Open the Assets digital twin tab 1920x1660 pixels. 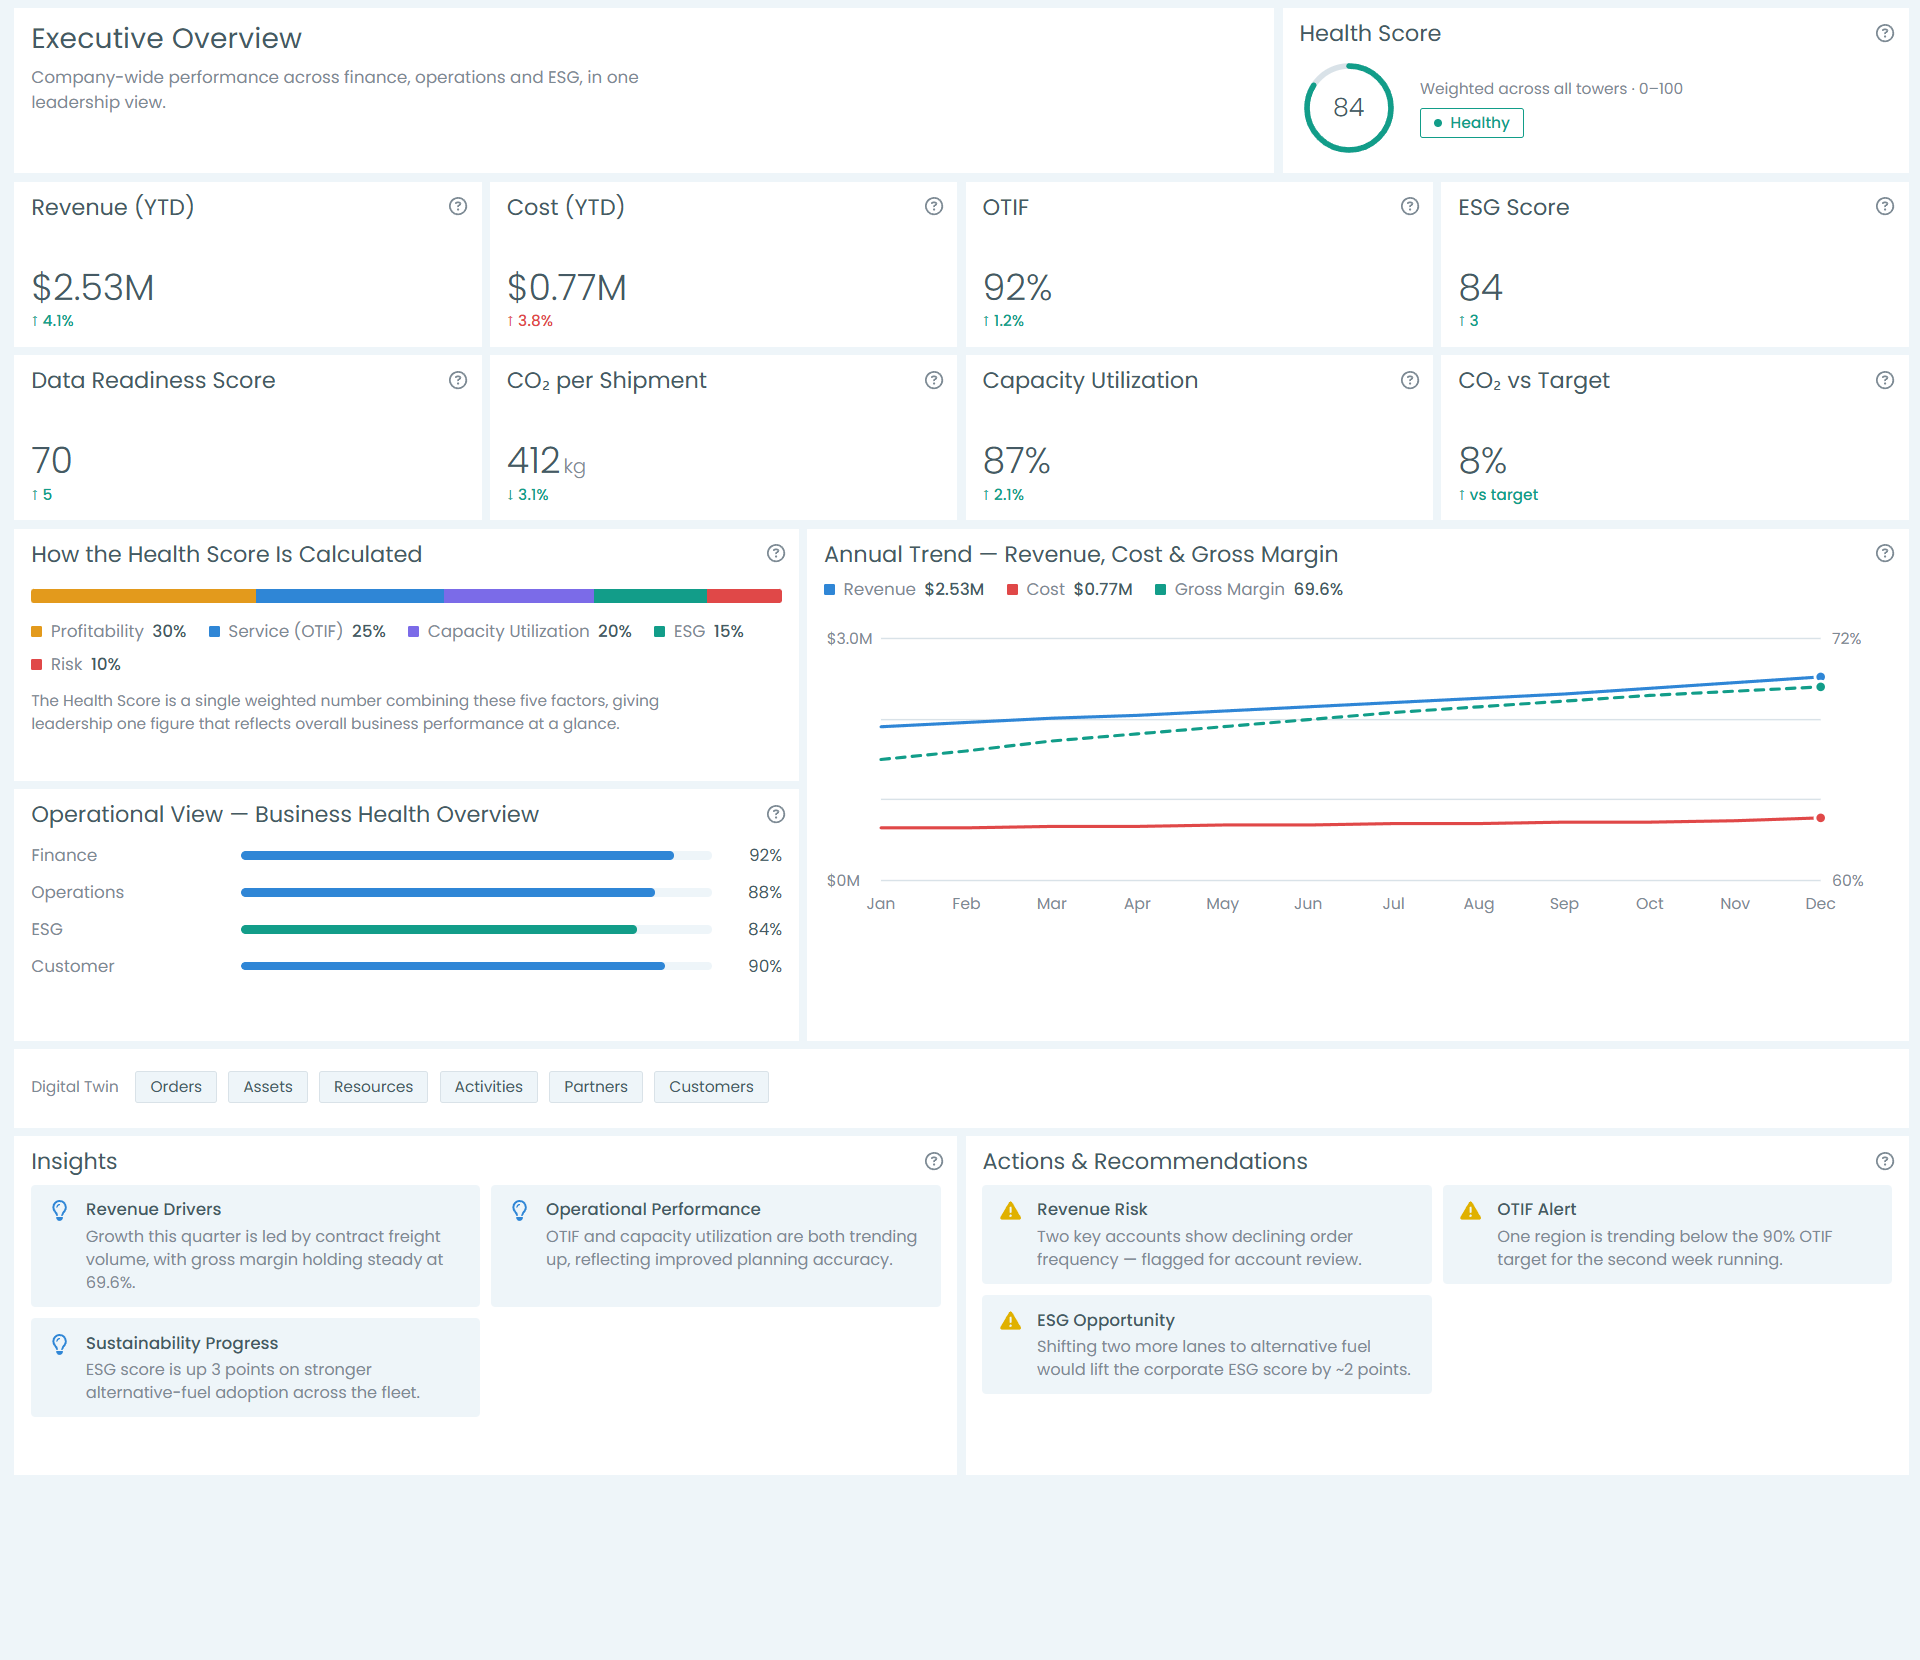click(268, 1087)
